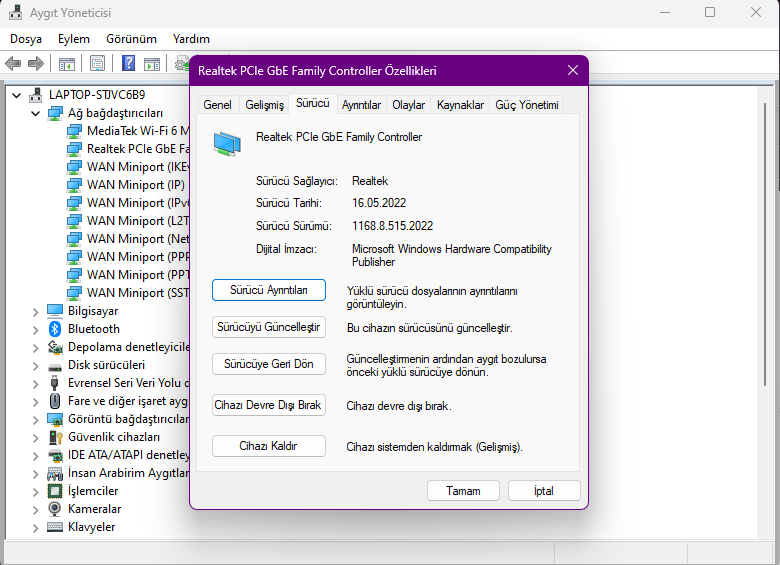Click the blue Help question-mark toolbar icon
Image resolution: width=780 pixels, height=565 pixels.
[x=128, y=63]
